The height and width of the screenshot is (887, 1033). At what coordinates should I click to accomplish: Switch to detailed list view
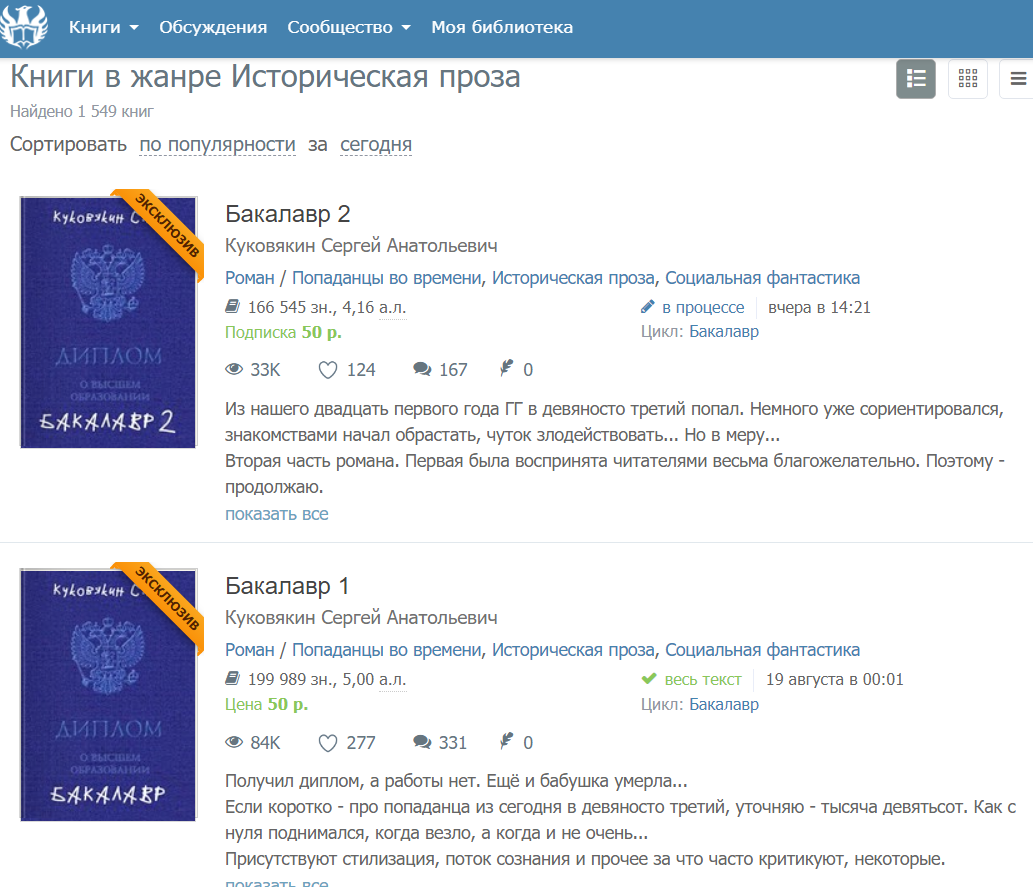915,79
